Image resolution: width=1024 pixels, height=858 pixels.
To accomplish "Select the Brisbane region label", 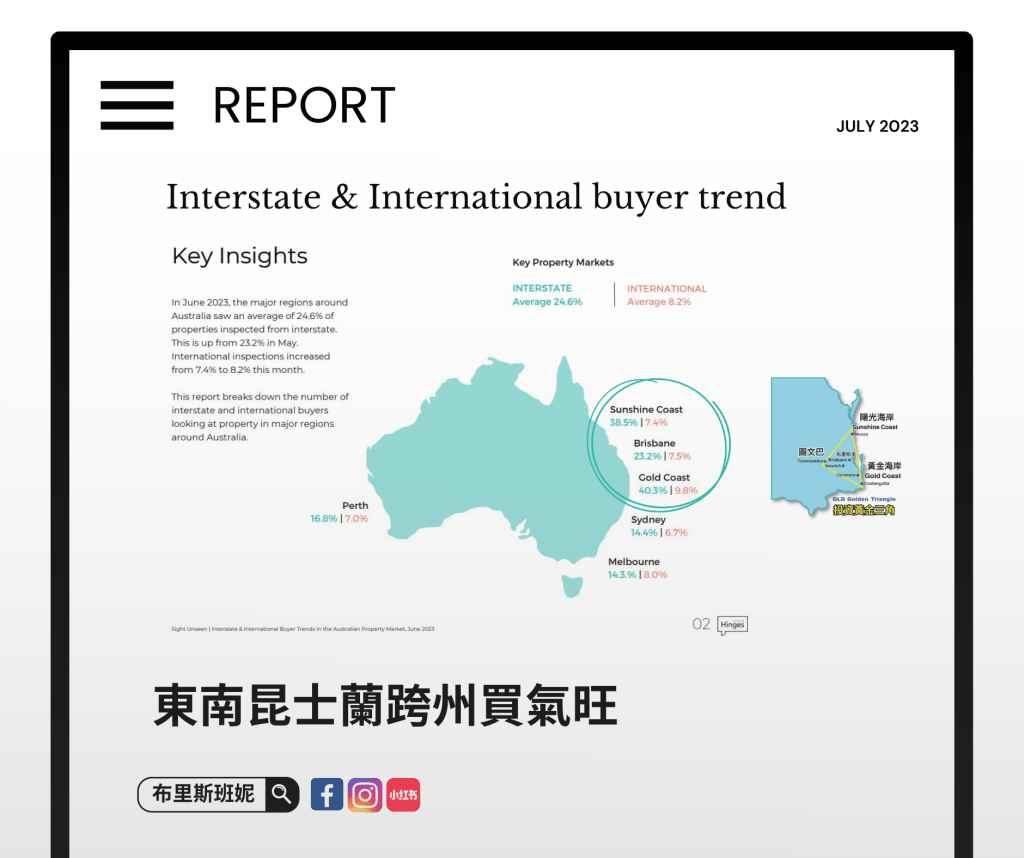I will [x=654, y=443].
